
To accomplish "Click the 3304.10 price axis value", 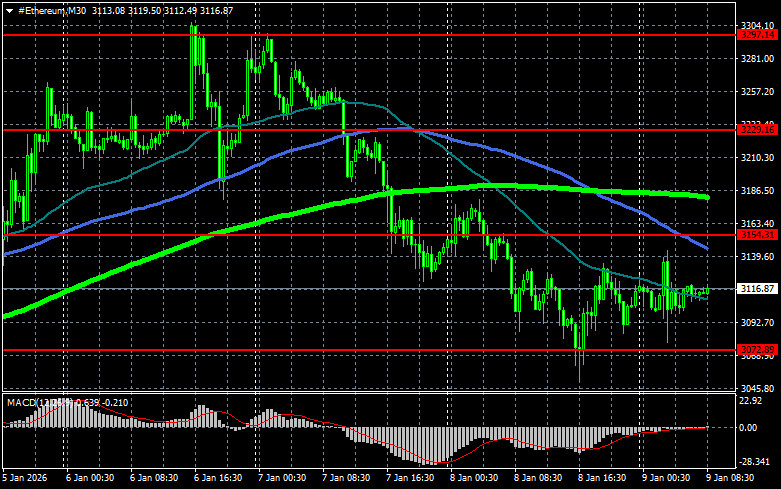I will pyautogui.click(x=757, y=25).
